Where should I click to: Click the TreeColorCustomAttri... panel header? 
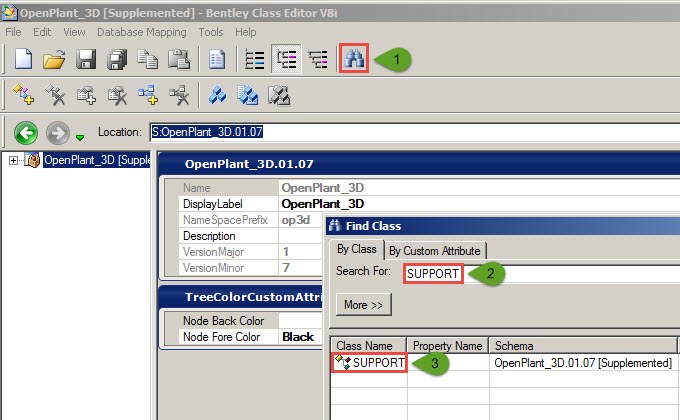(241, 297)
